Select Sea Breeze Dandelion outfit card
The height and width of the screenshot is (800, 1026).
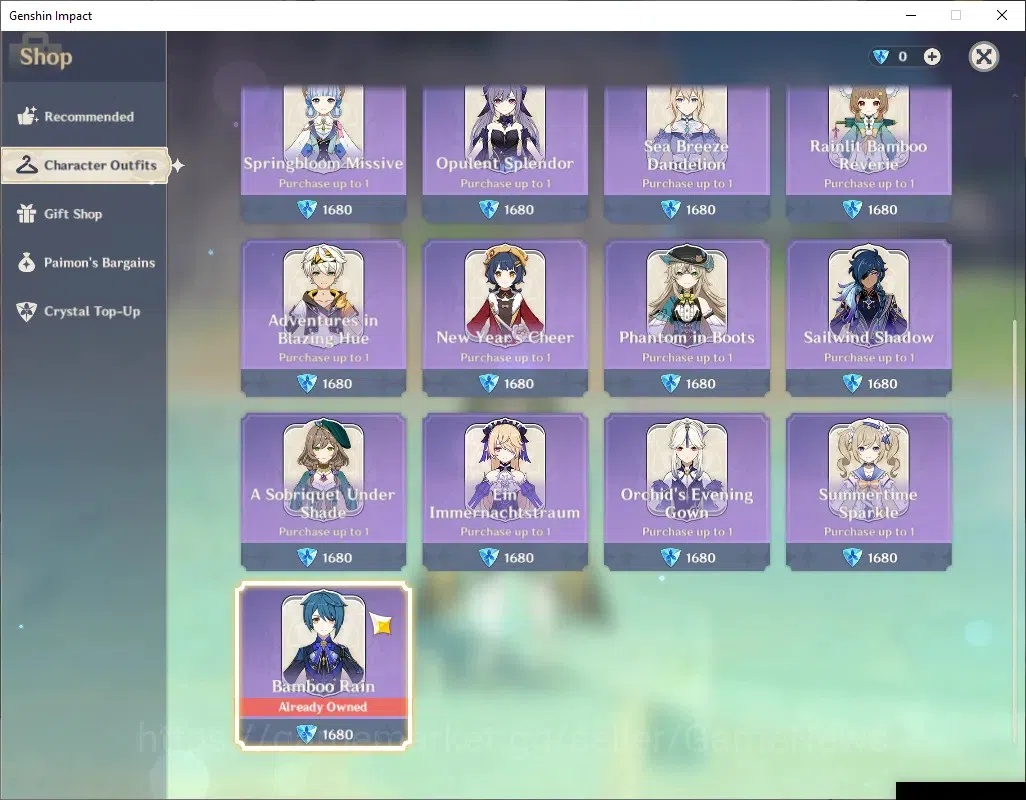[686, 154]
